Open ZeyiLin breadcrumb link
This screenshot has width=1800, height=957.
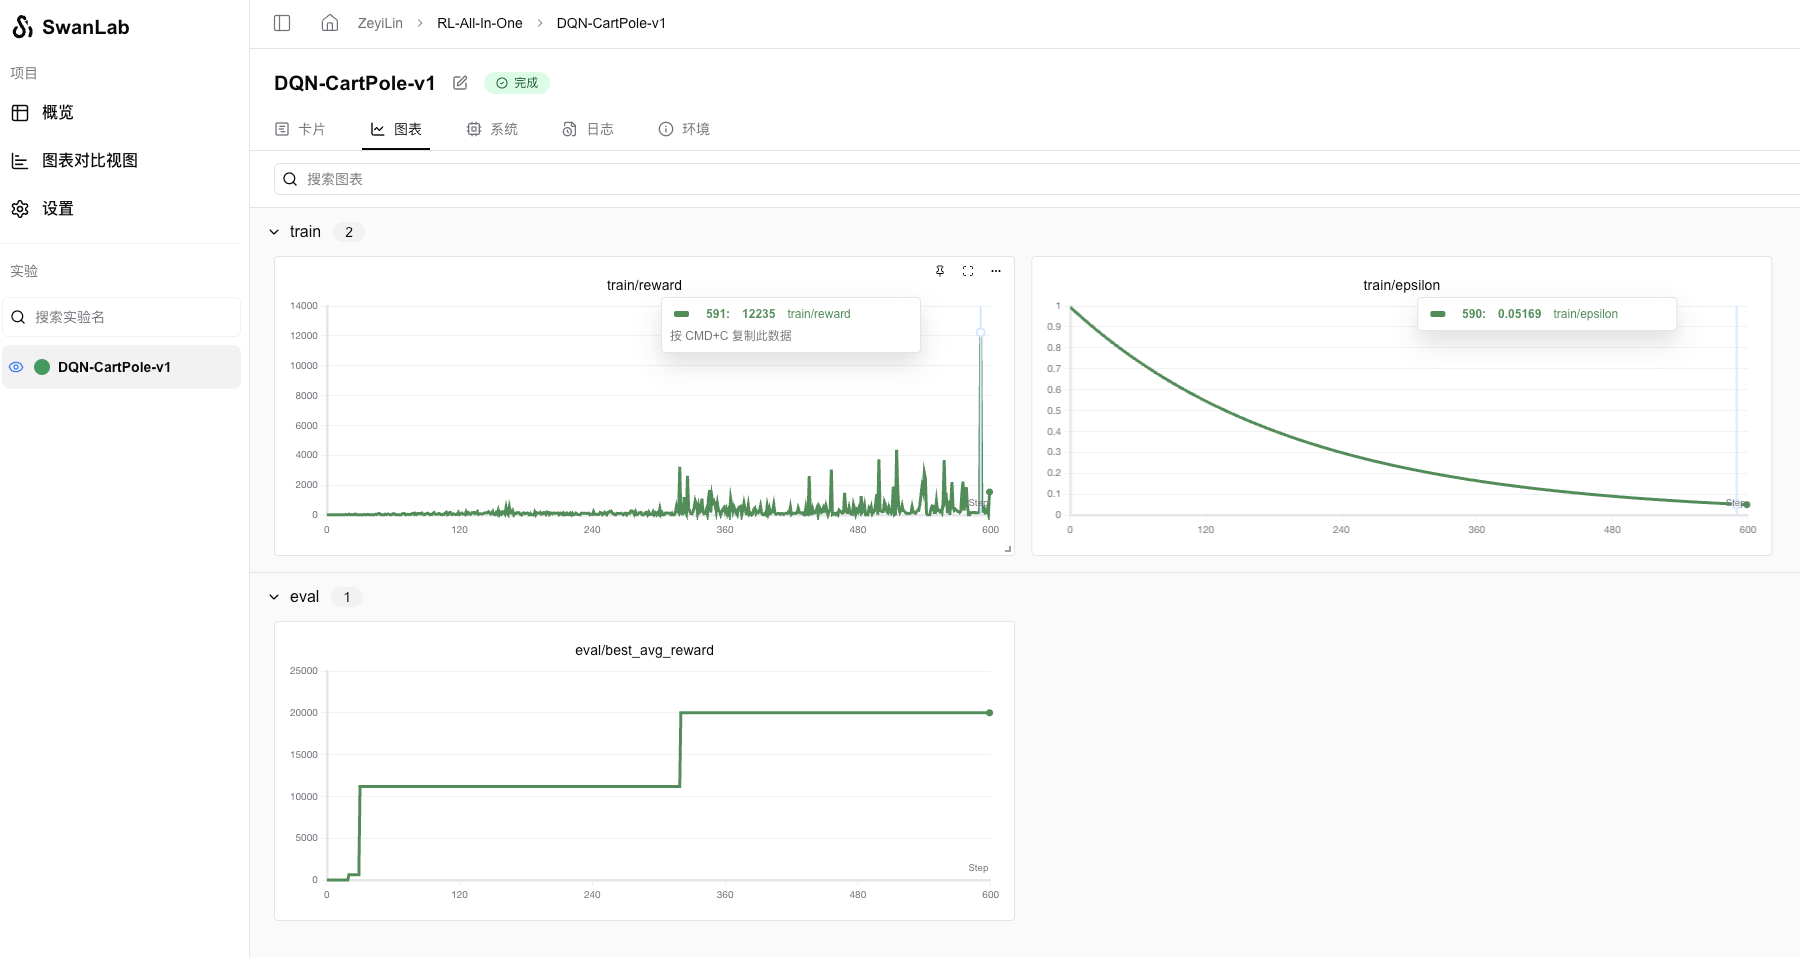(380, 23)
